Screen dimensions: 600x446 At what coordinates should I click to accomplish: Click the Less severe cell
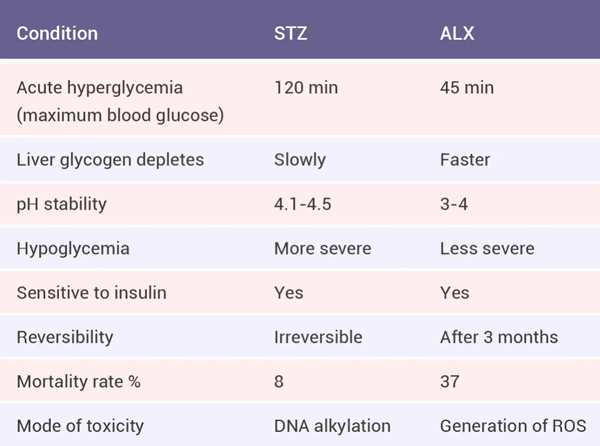point(487,249)
